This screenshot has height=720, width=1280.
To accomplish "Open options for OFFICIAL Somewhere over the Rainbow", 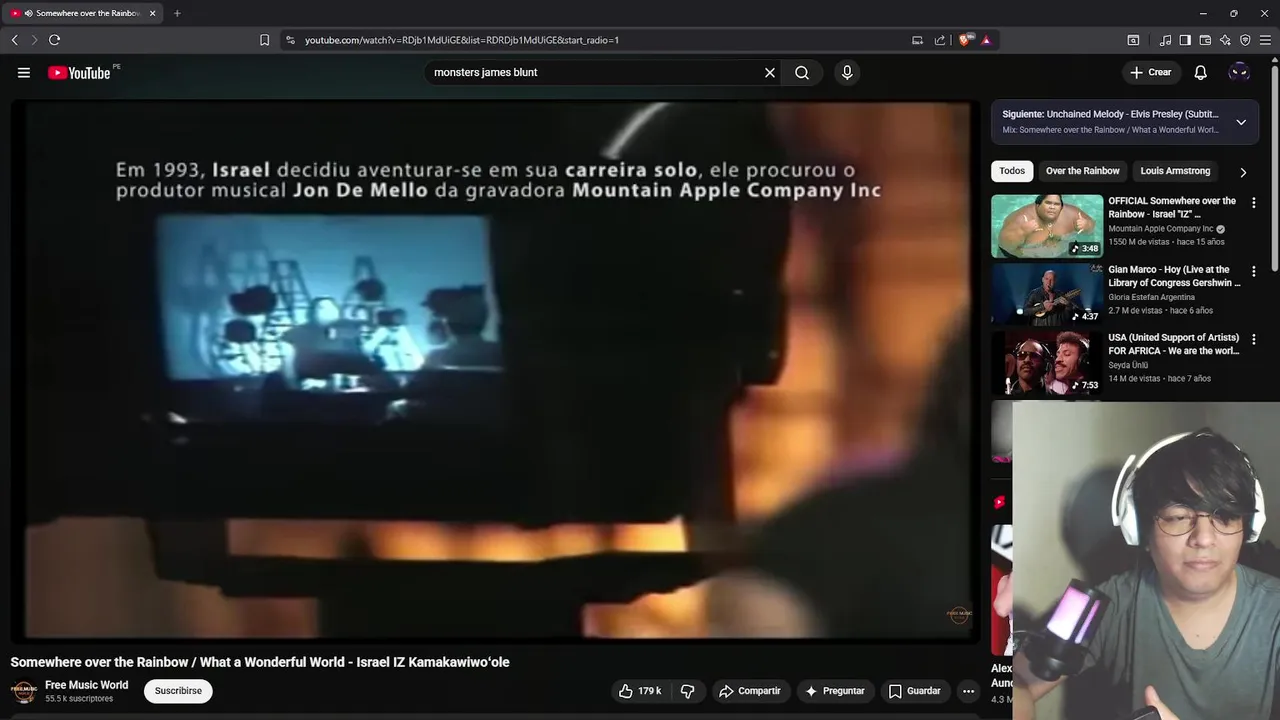I will pos(1254,203).
